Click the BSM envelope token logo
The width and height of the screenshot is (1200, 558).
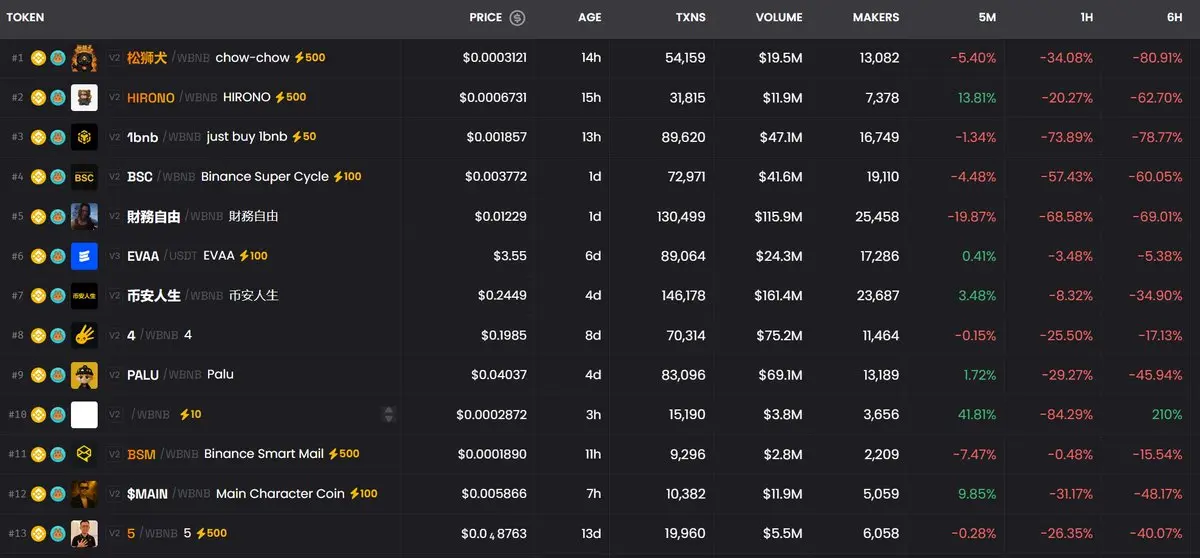click(84, 454)
